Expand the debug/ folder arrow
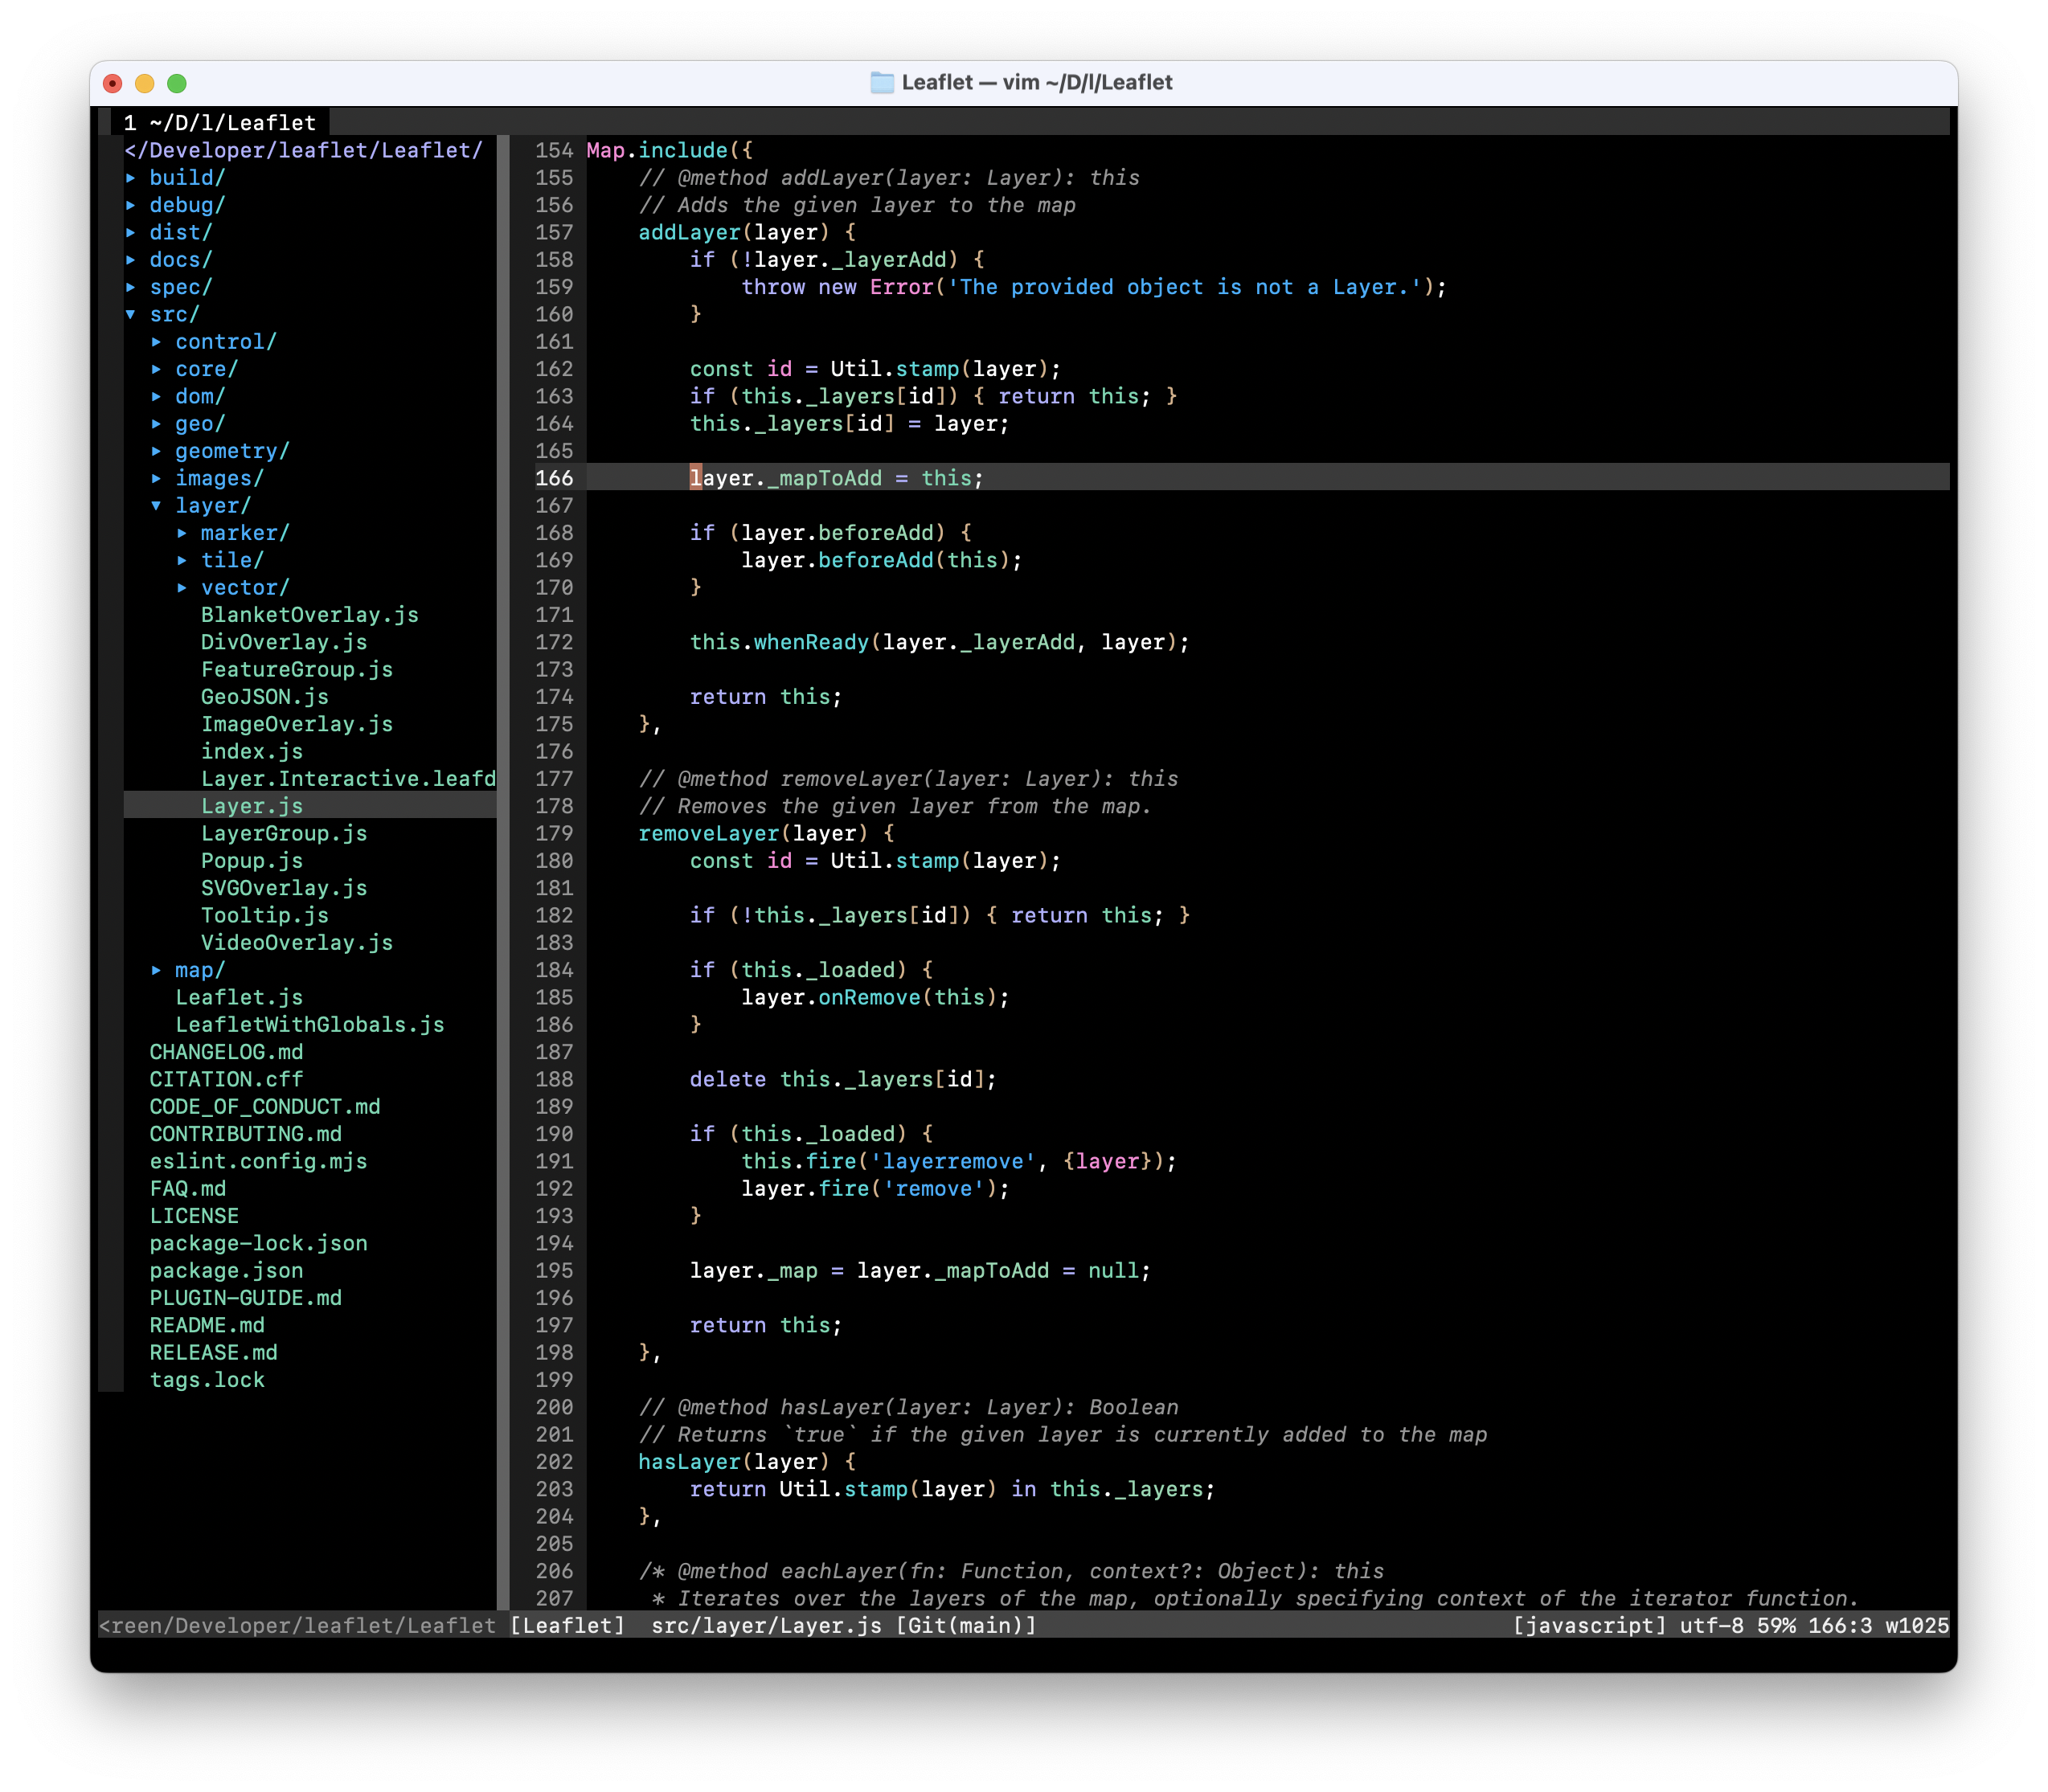Image resolution: width=2048 pixels, height=1792 pixels. click(x=131, y=205)
